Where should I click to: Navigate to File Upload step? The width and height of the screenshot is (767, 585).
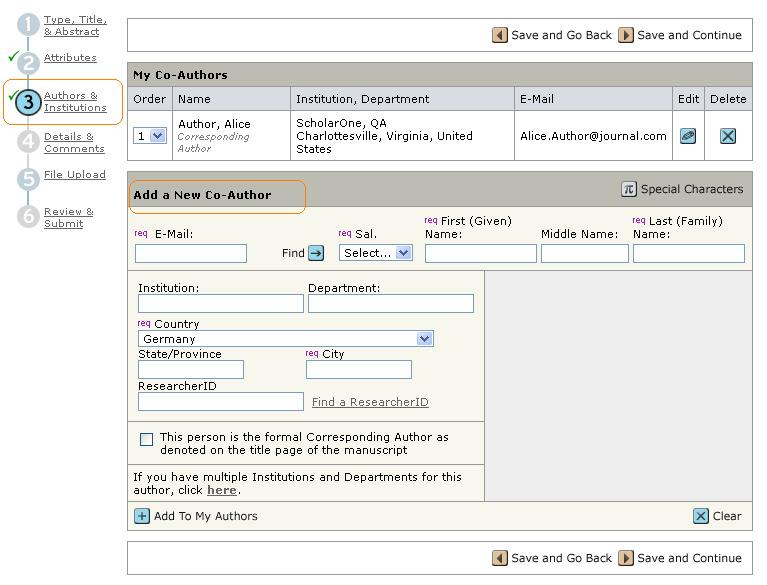point(74,175)
